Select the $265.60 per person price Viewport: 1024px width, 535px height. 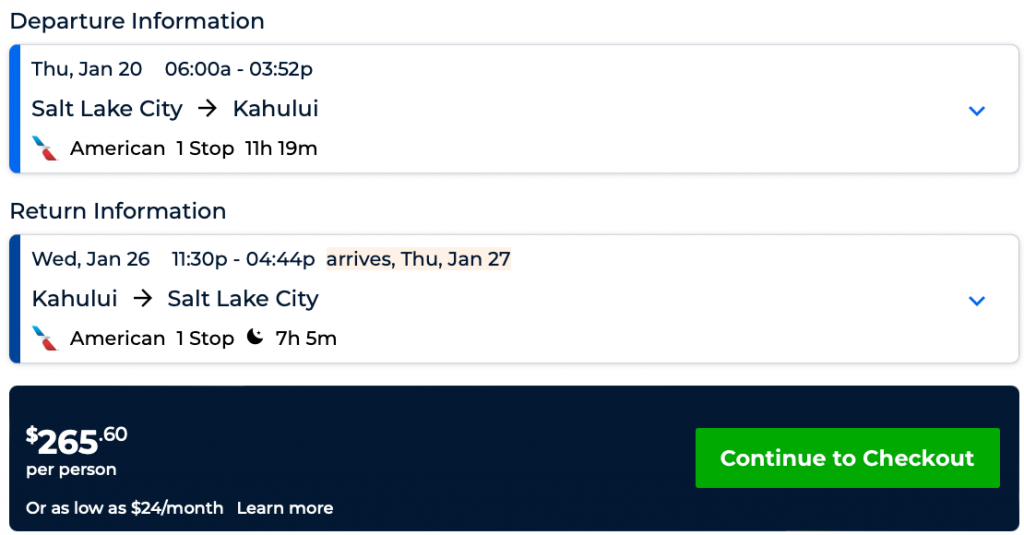pyautogui.click(x=77, y=441)
